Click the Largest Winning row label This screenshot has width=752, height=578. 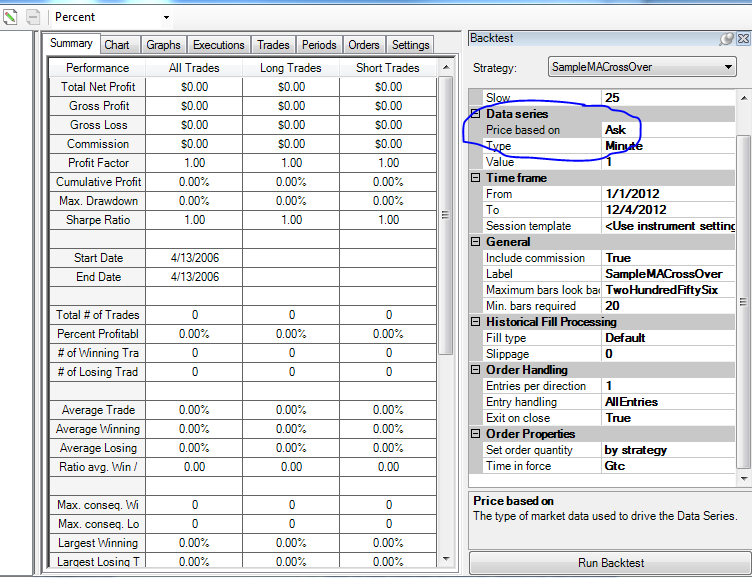click(98, 543)
